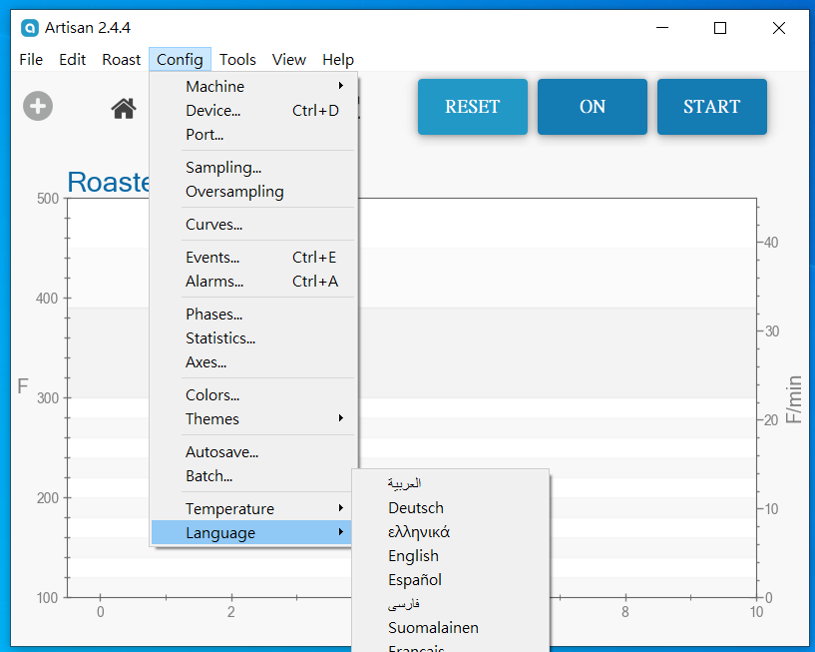Open Curves... dialog
Image resolution: width=815 pixels, height=652 pixels.
tap(253, 224)
